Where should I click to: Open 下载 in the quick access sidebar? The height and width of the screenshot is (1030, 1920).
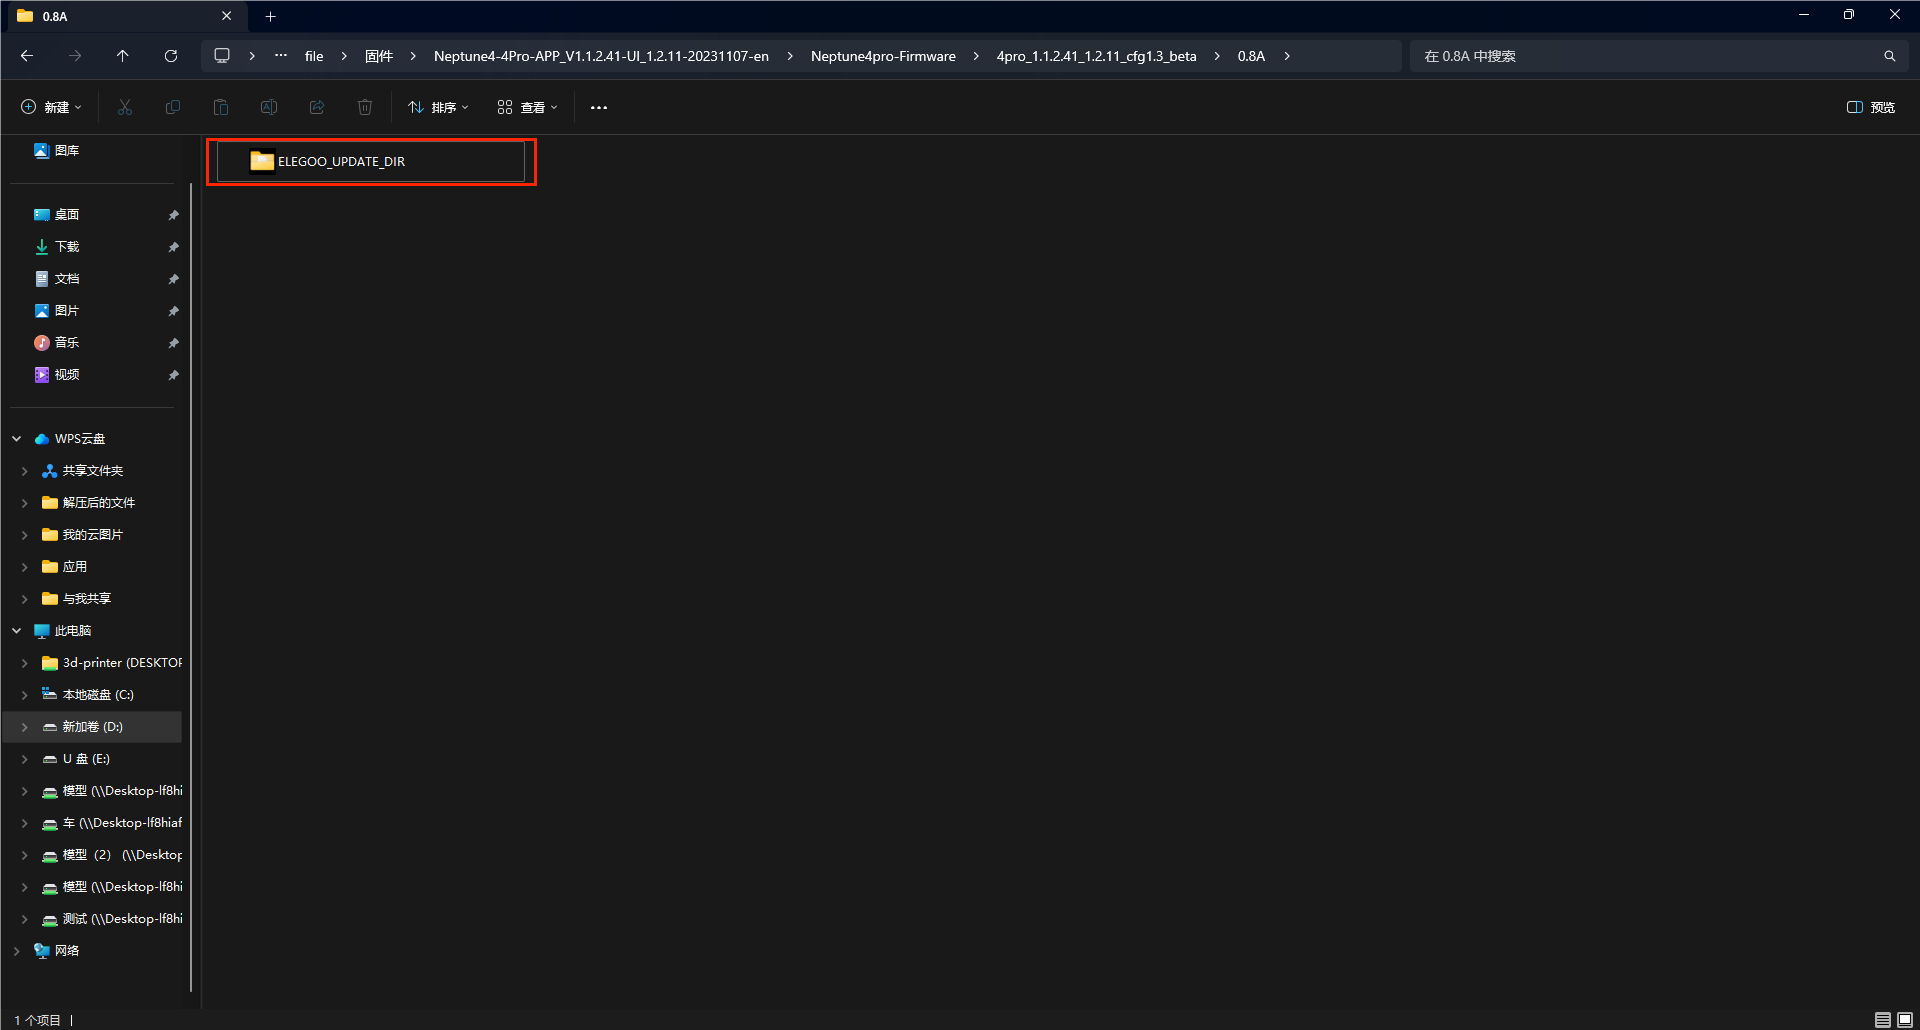pyautogui.click(x=67, y=247)
